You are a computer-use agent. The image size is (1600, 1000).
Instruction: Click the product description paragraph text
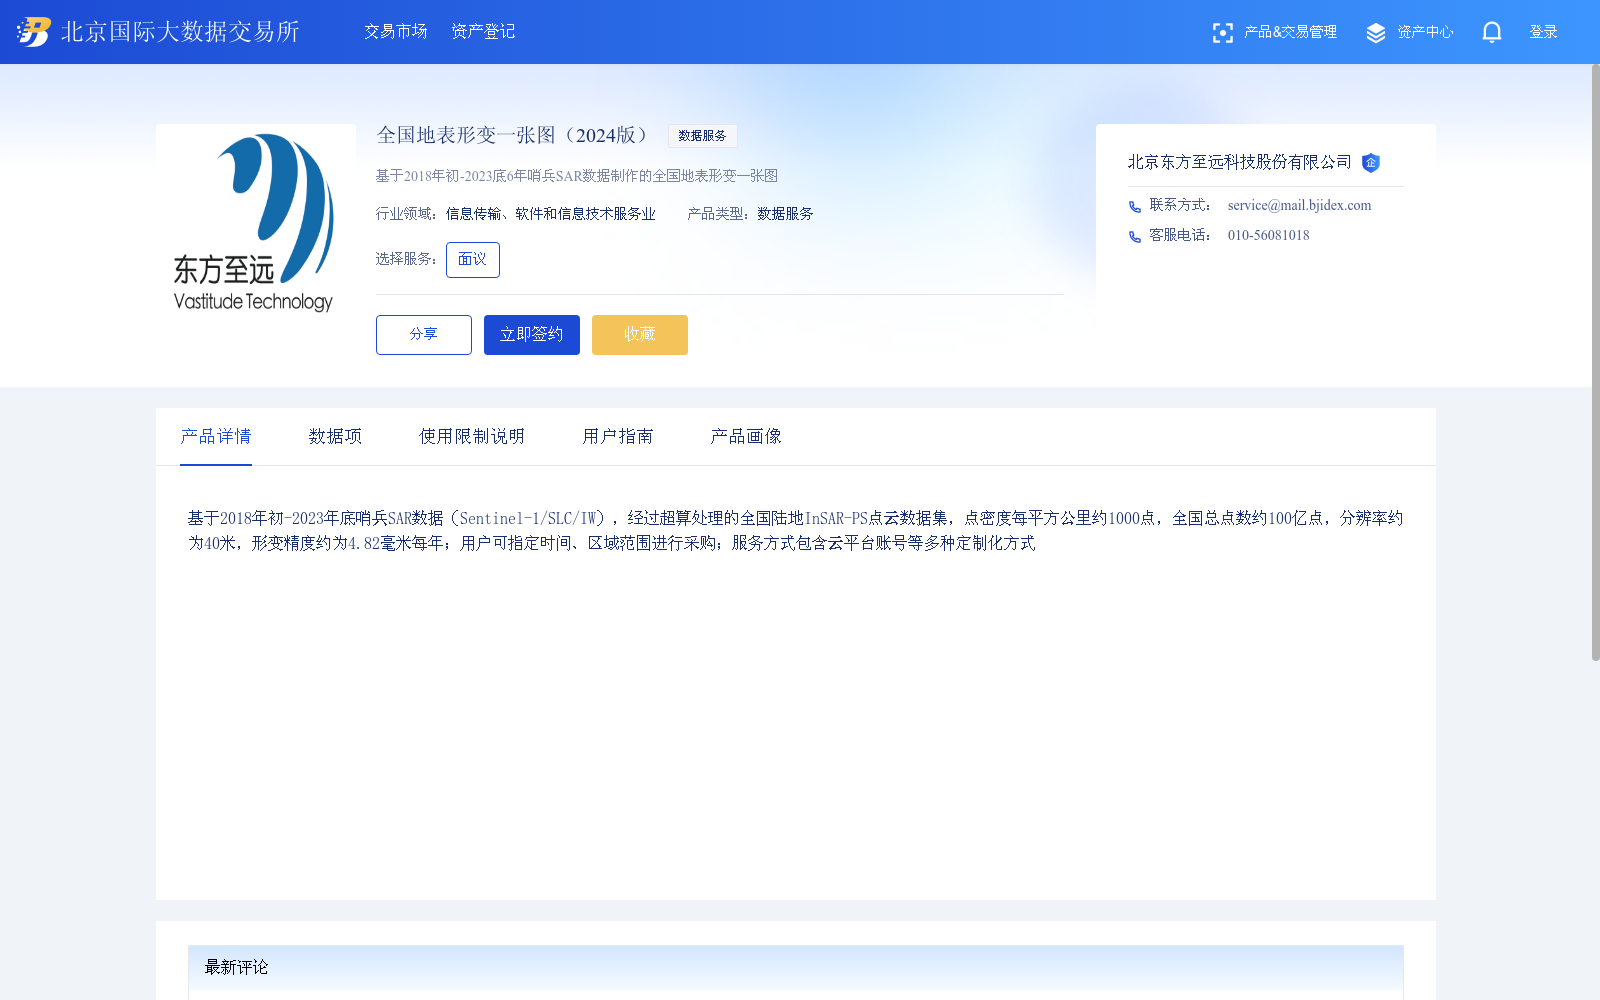coord(796,531)
